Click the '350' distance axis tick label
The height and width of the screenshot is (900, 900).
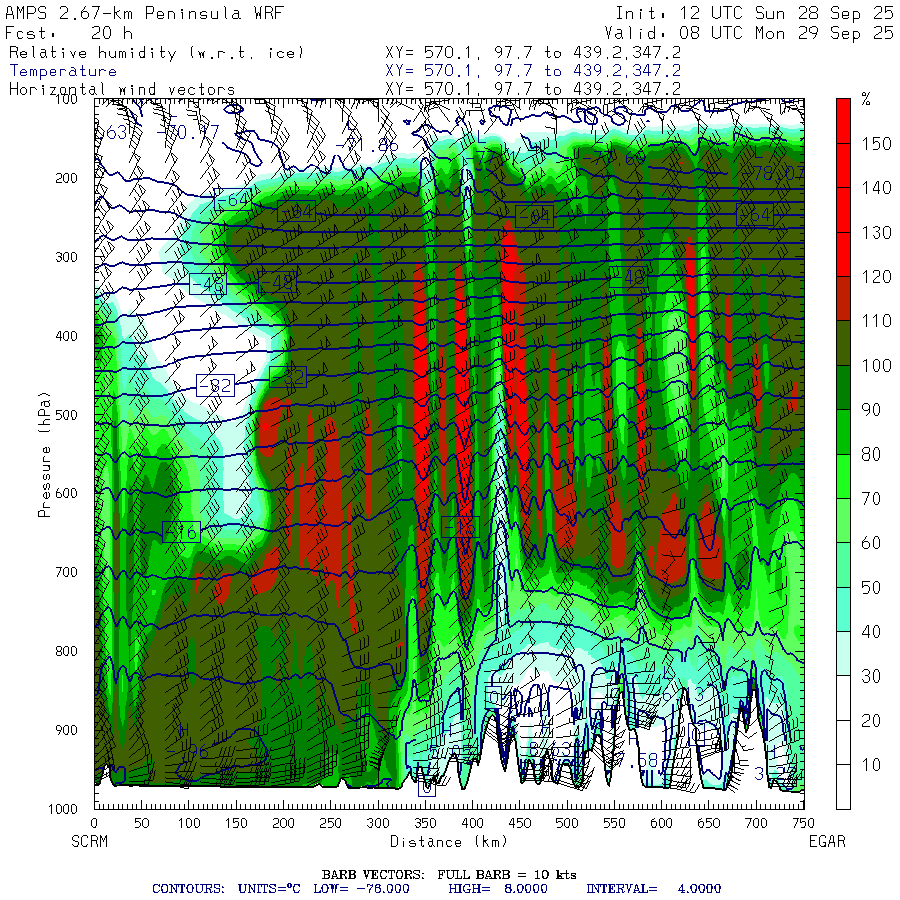[x=425, y=823]
